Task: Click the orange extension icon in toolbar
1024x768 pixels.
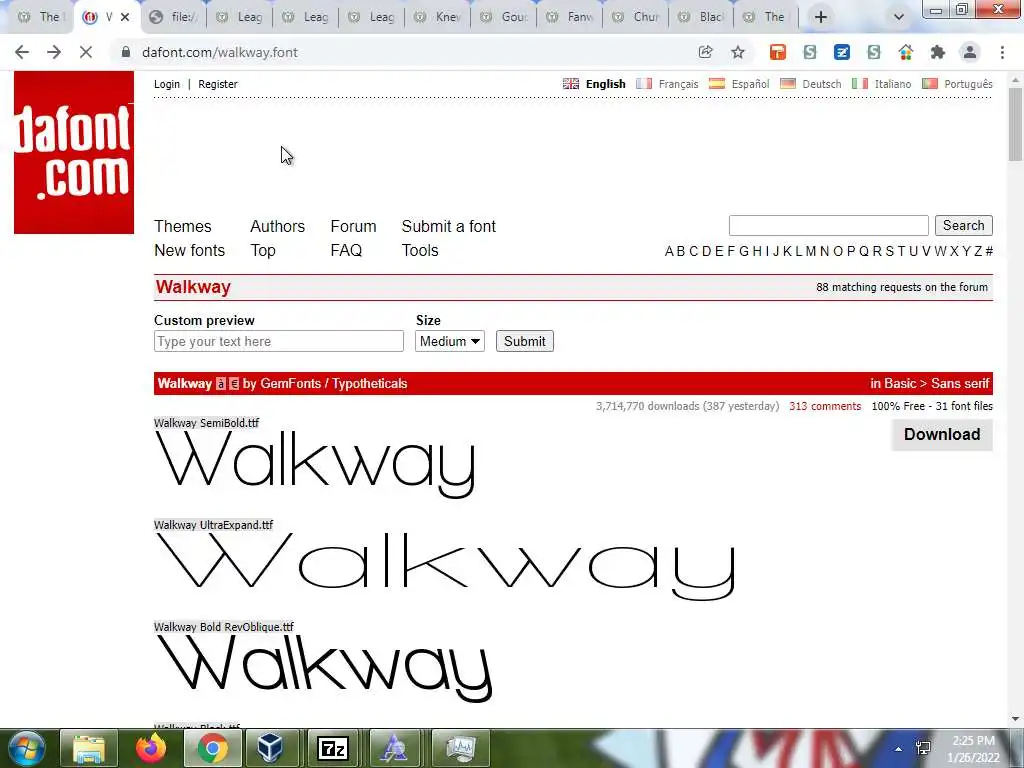Action: 777,52
